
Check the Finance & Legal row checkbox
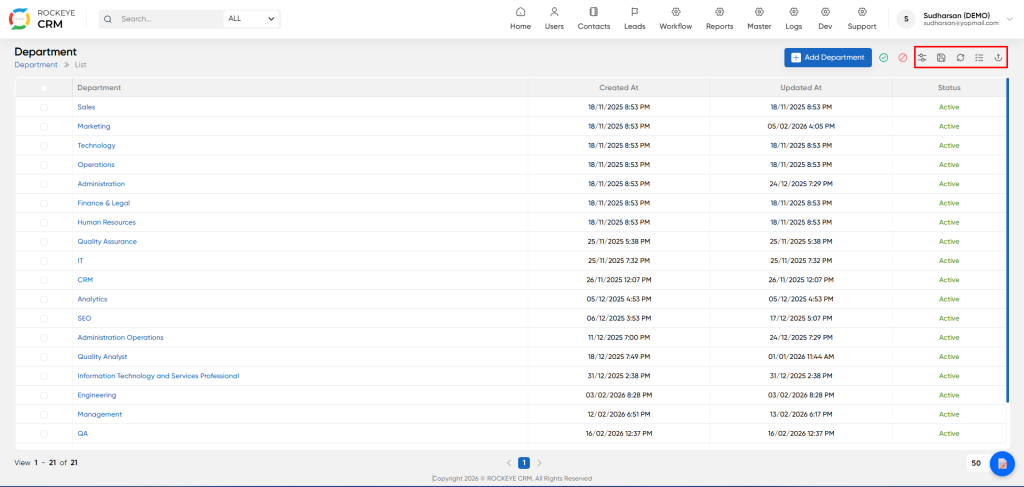(44, 203)
